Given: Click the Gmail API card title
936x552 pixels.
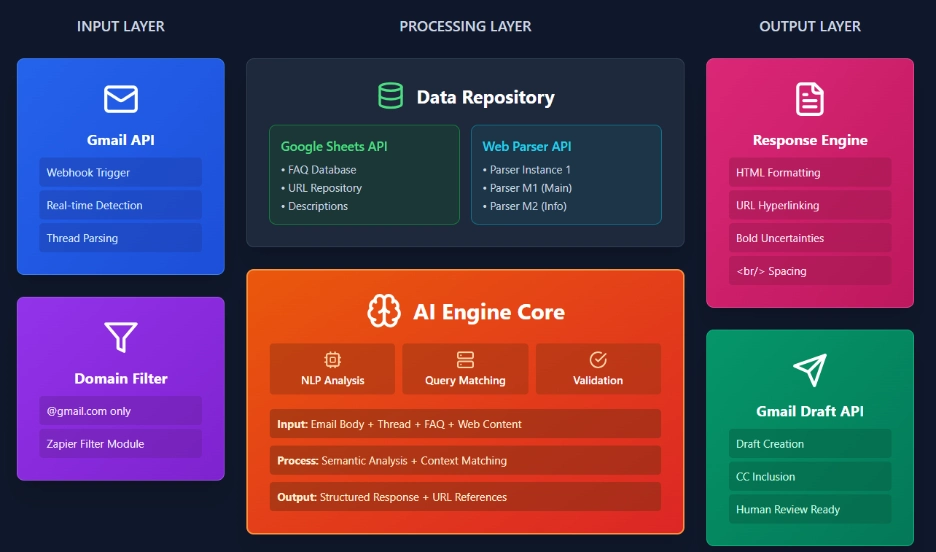Looking at the screenshot, I should [121, 140].
